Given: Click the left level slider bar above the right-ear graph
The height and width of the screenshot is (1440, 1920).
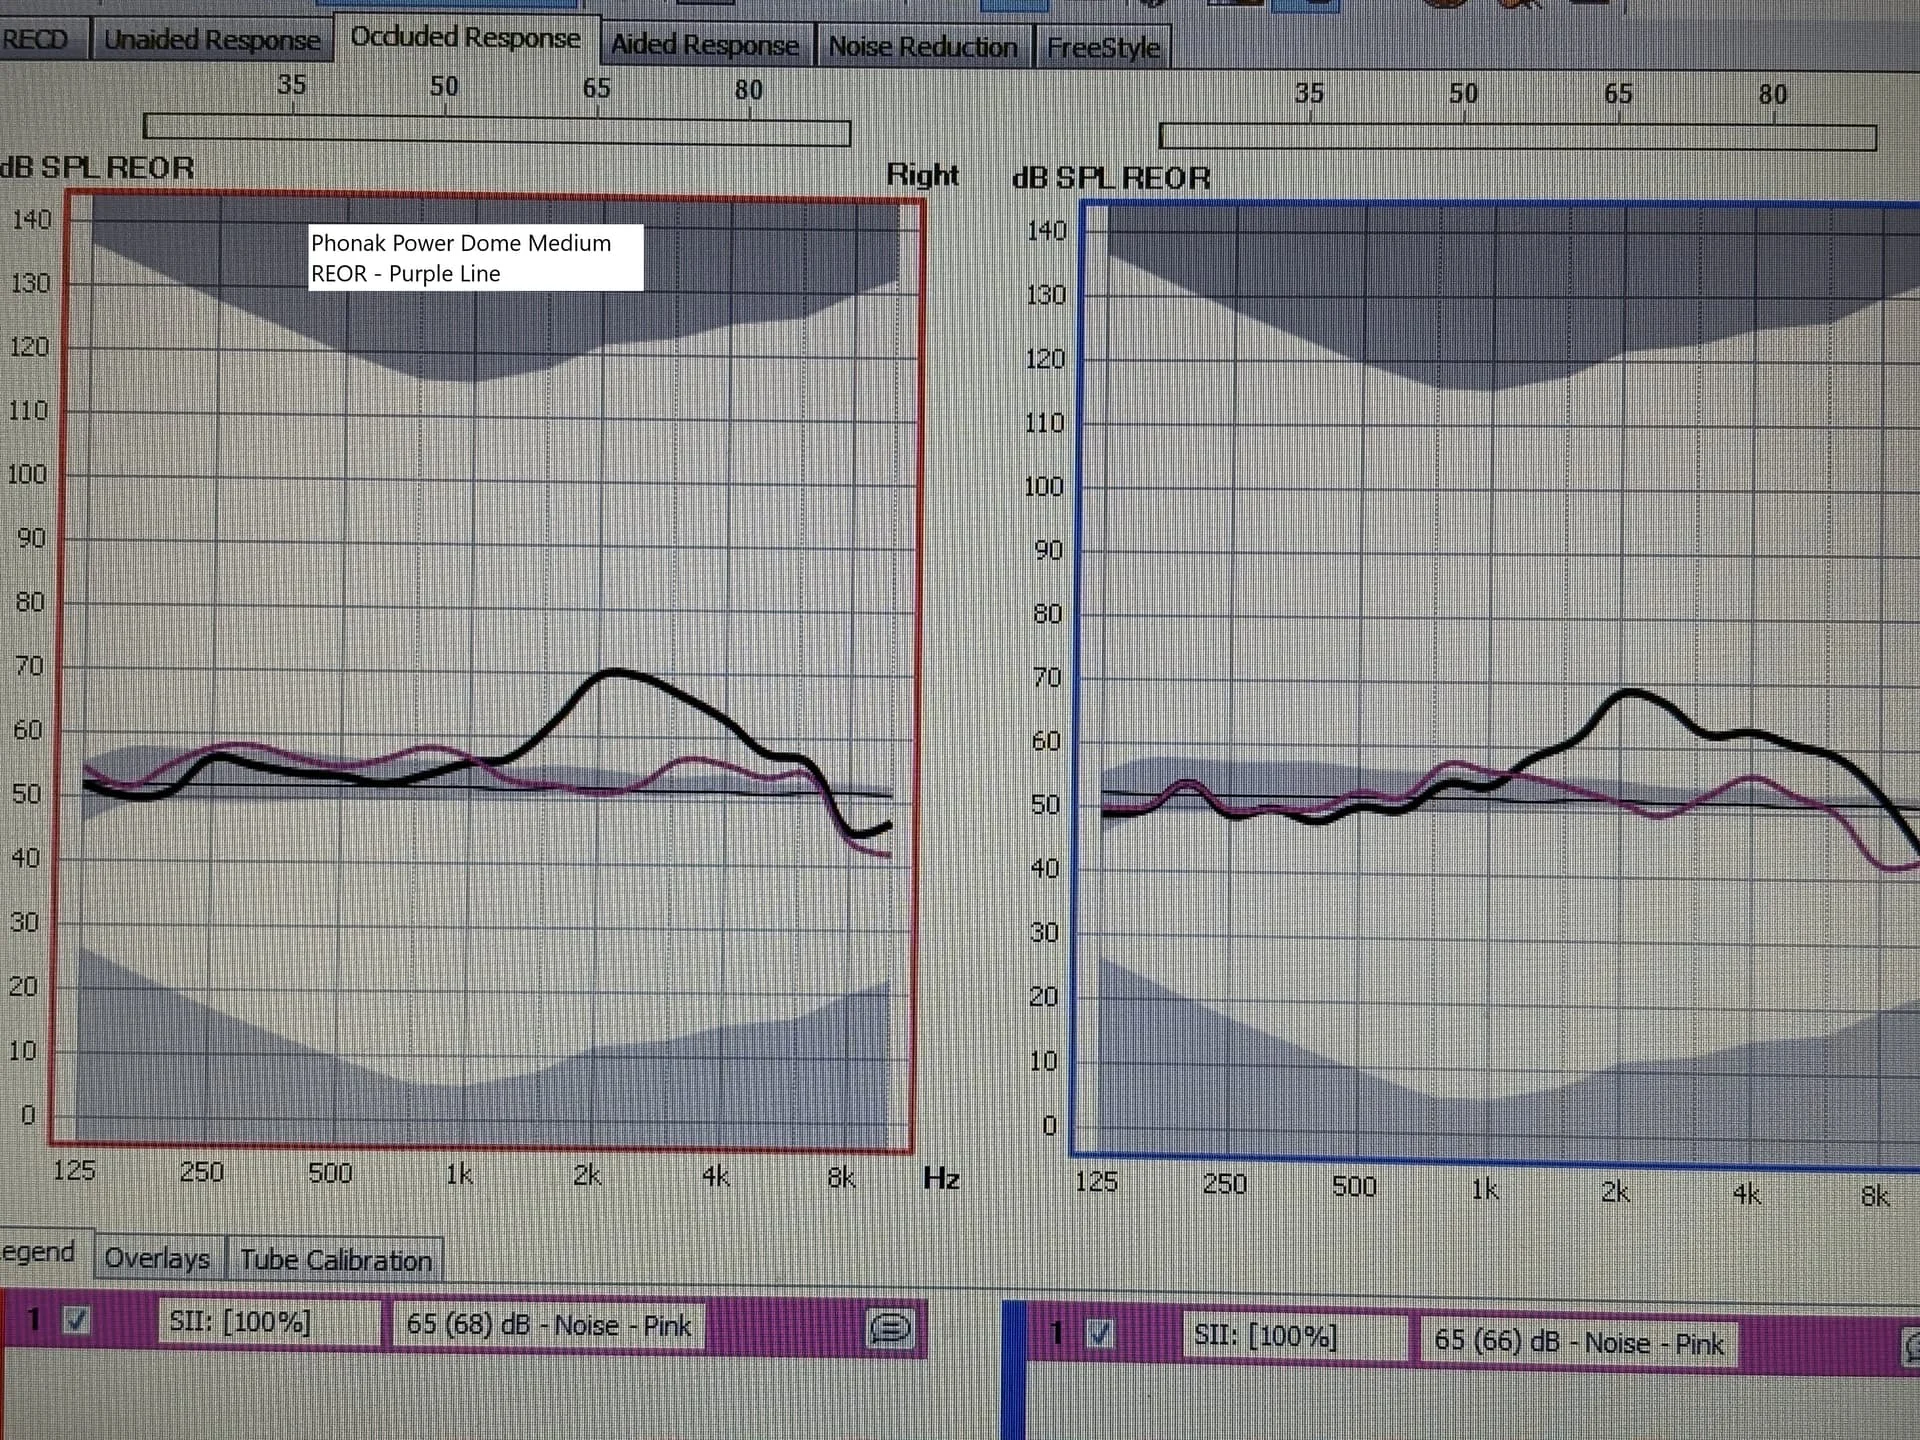Looking at the screenshot, I should [x=497, y=130].
